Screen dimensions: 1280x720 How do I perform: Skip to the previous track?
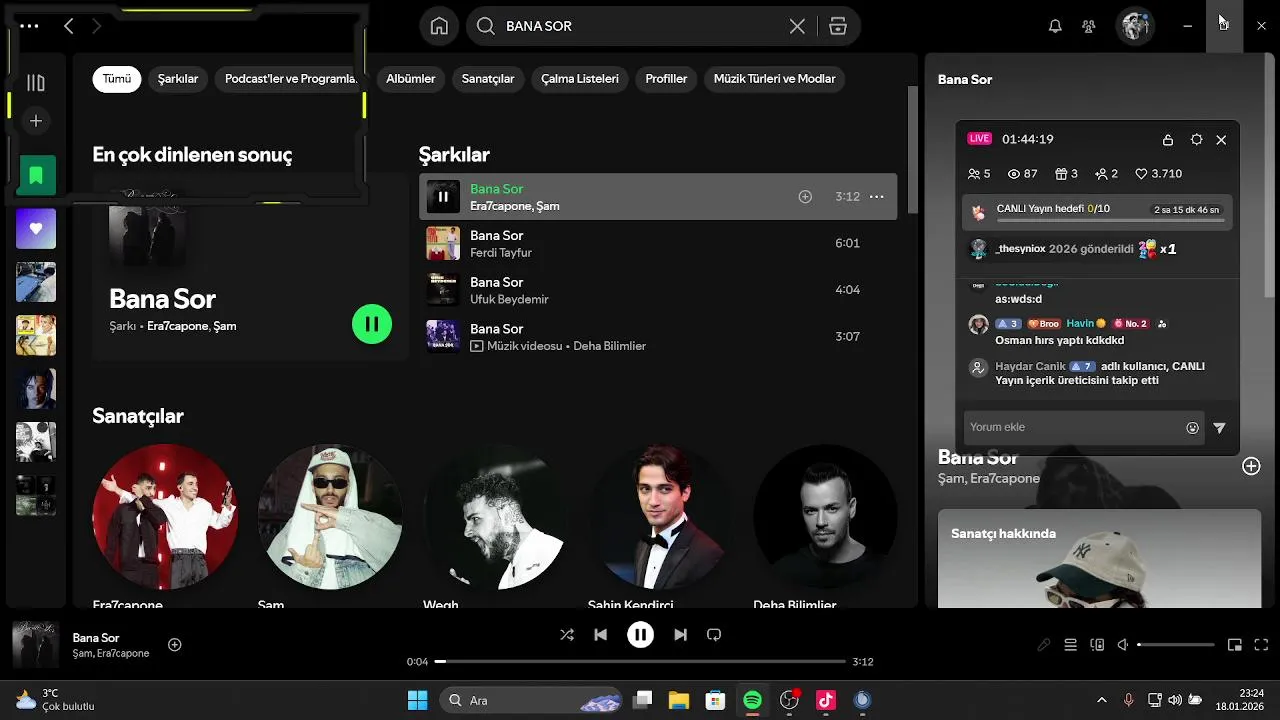[x=600, y=635]
